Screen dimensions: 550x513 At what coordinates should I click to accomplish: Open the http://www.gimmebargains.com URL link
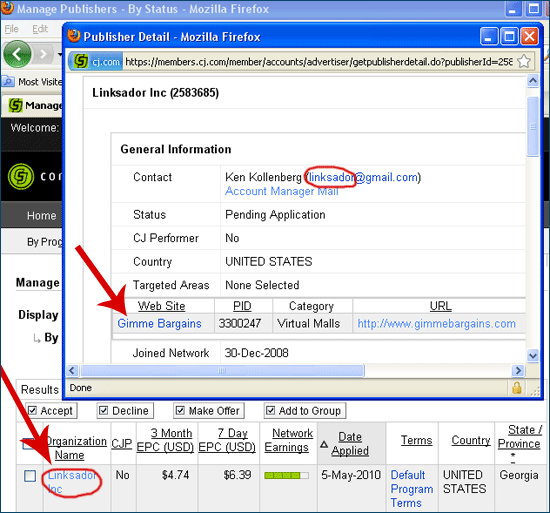pos(436,323)
